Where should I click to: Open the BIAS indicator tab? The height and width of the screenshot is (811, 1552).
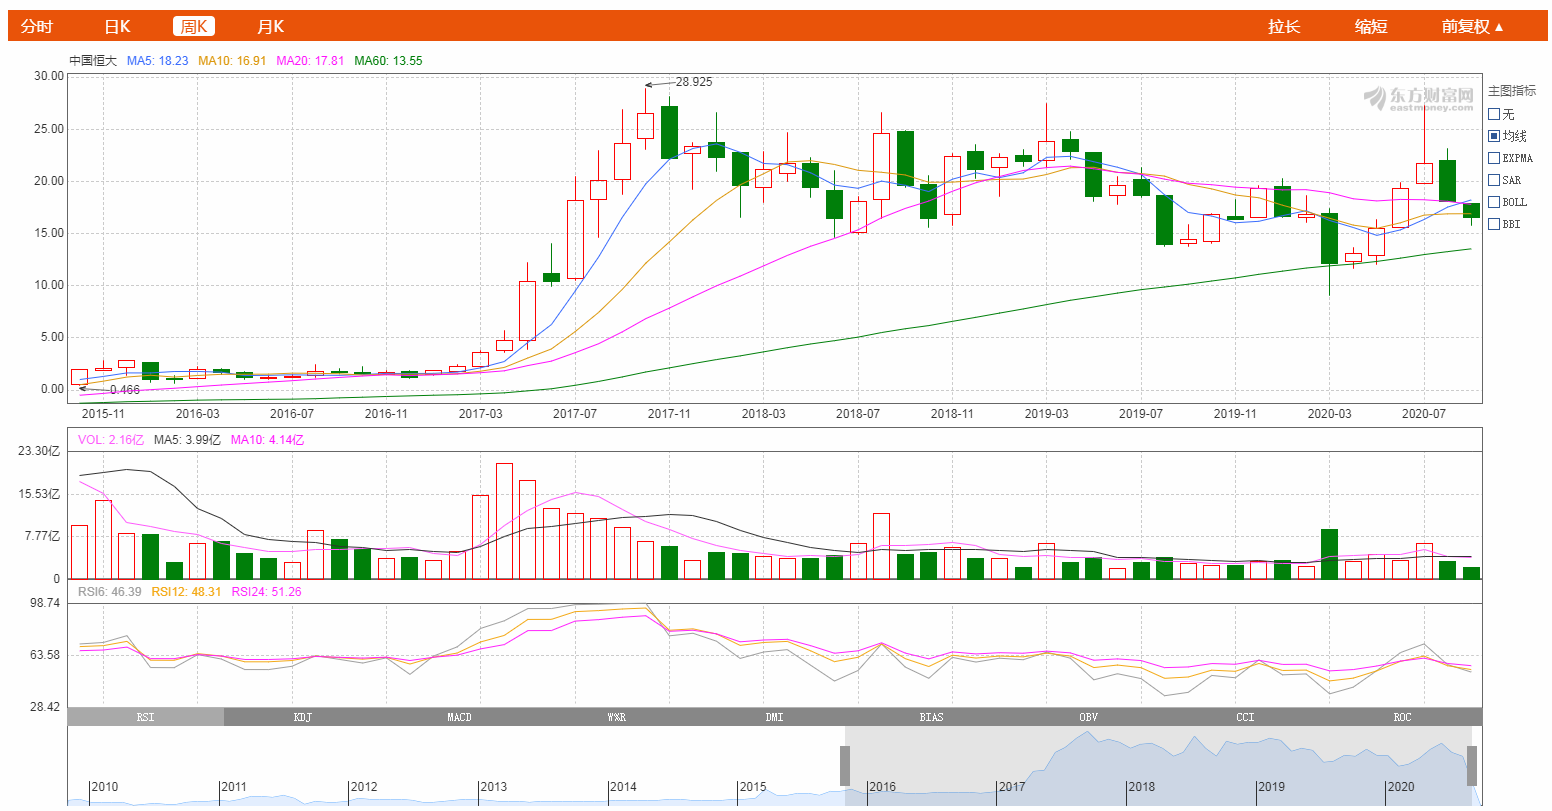click(x=931, y=717)
